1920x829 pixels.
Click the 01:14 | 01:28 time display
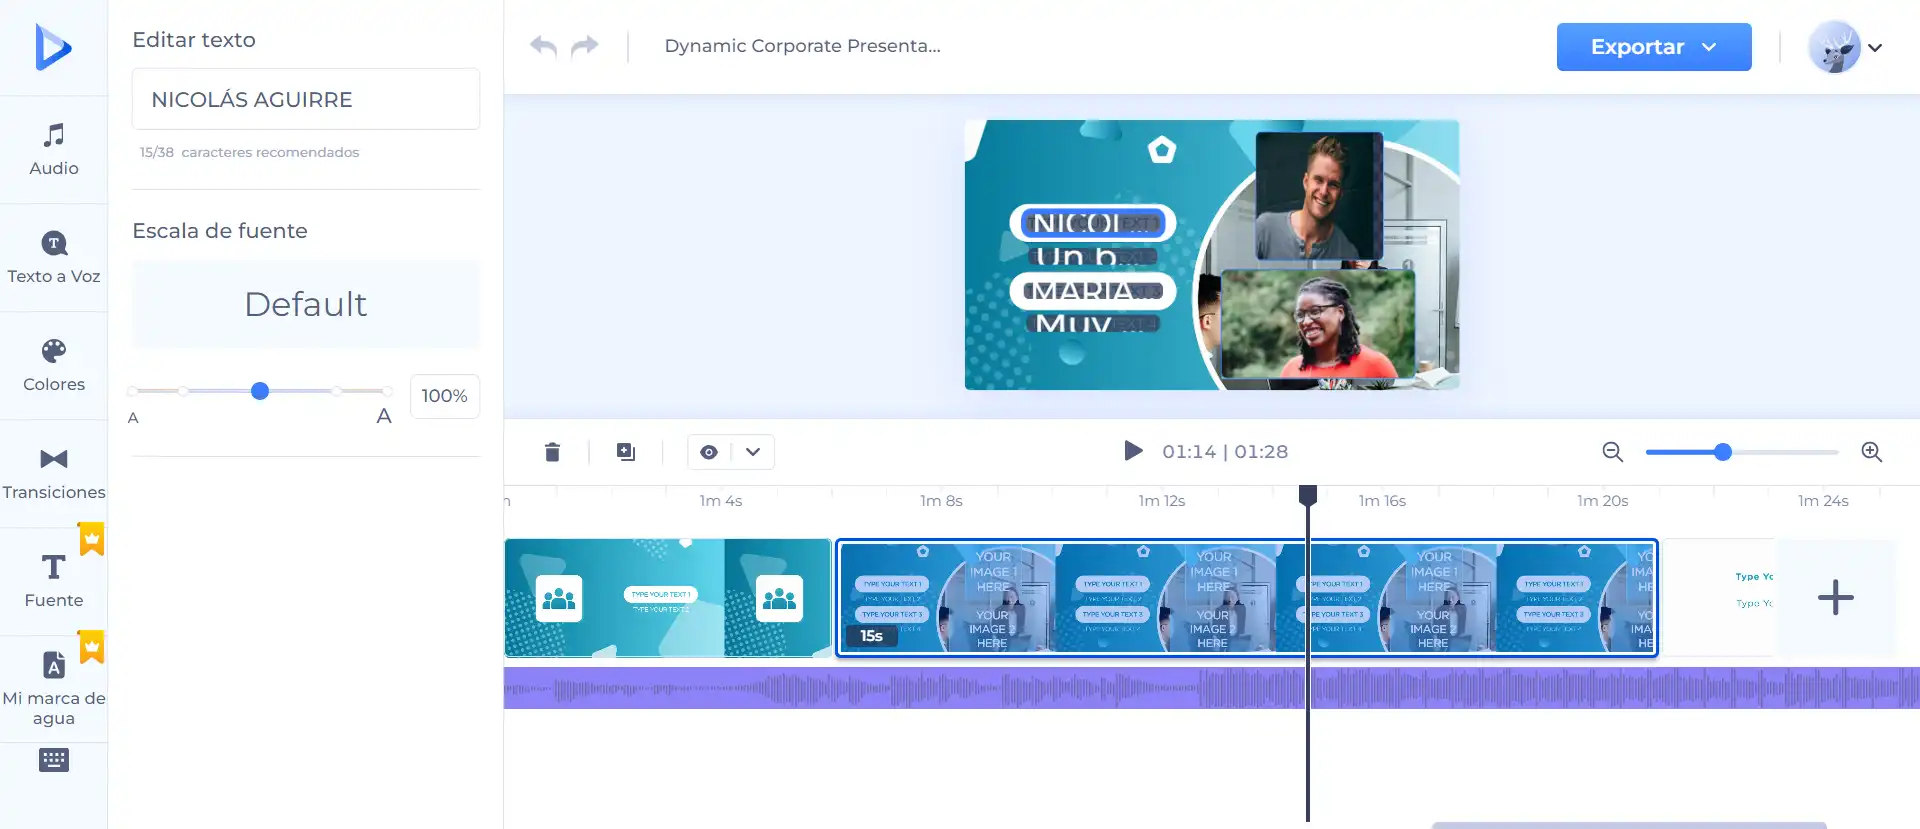1225,452
